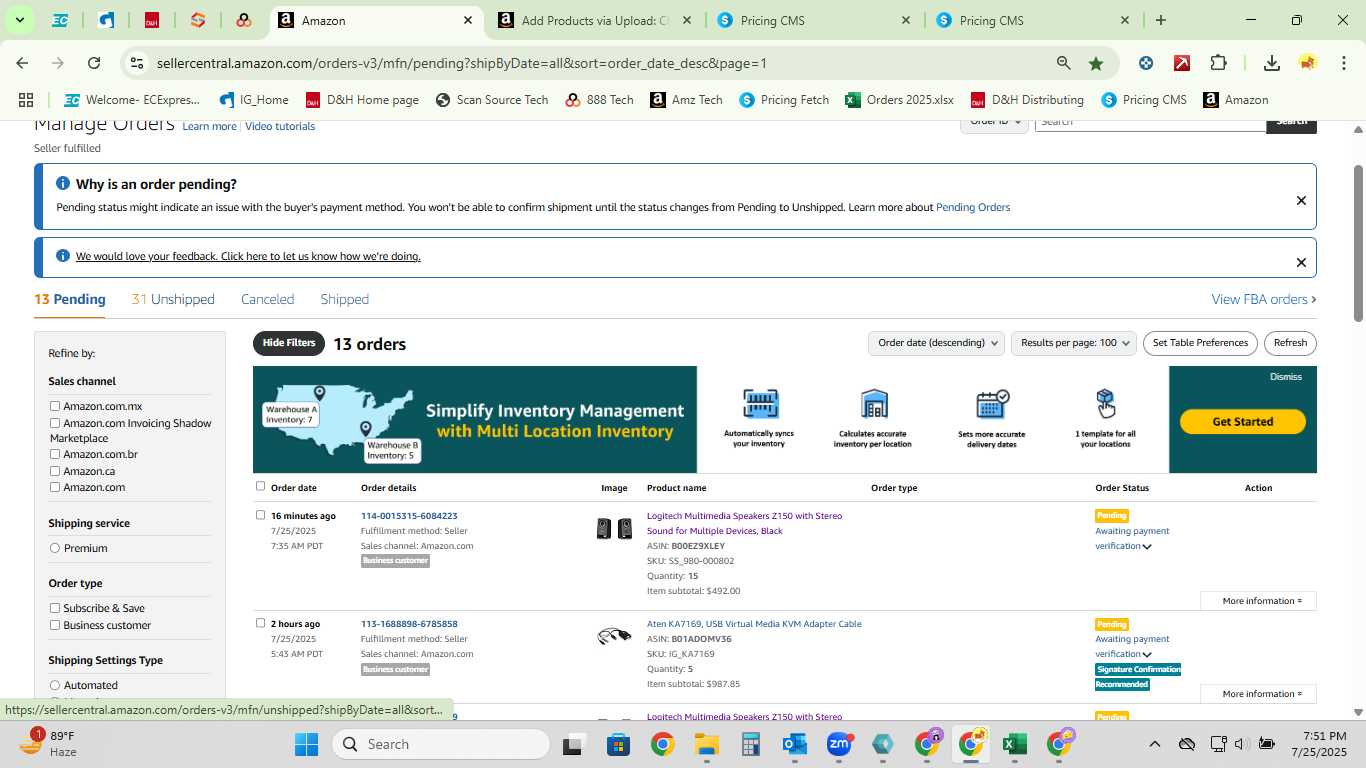Check the Subscribe & Save filter

(55, 608)
